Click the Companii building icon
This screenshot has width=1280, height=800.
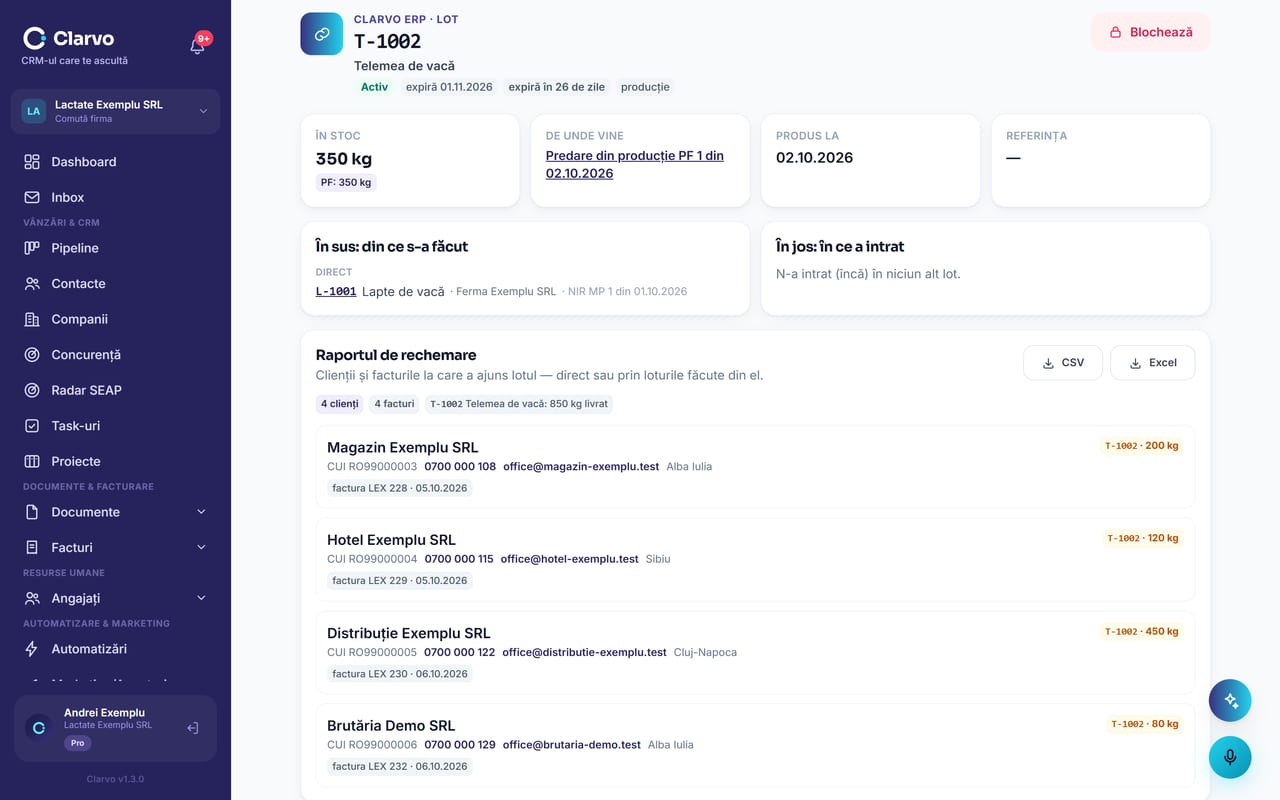[x=32, y=319]
